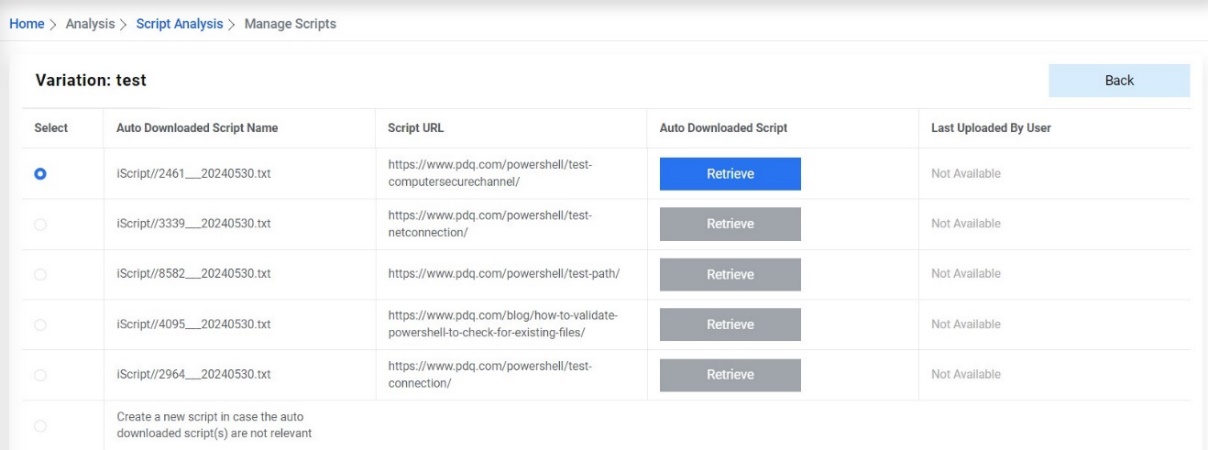Click Retrieve for how-to-validate-powershell row
The height and width of the screenshot is (450, 1208).
[730, 325]
